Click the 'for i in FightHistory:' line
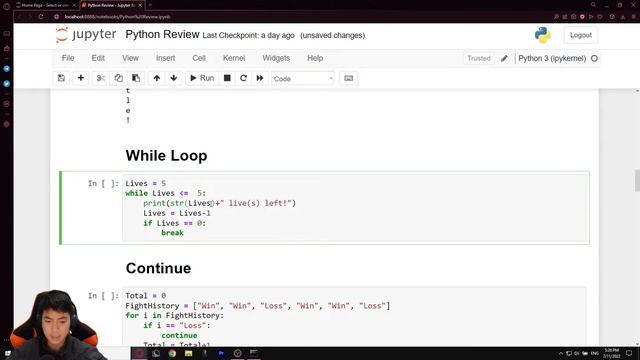The width and height of the screenshot is (640, 360). tap(175, 316)
